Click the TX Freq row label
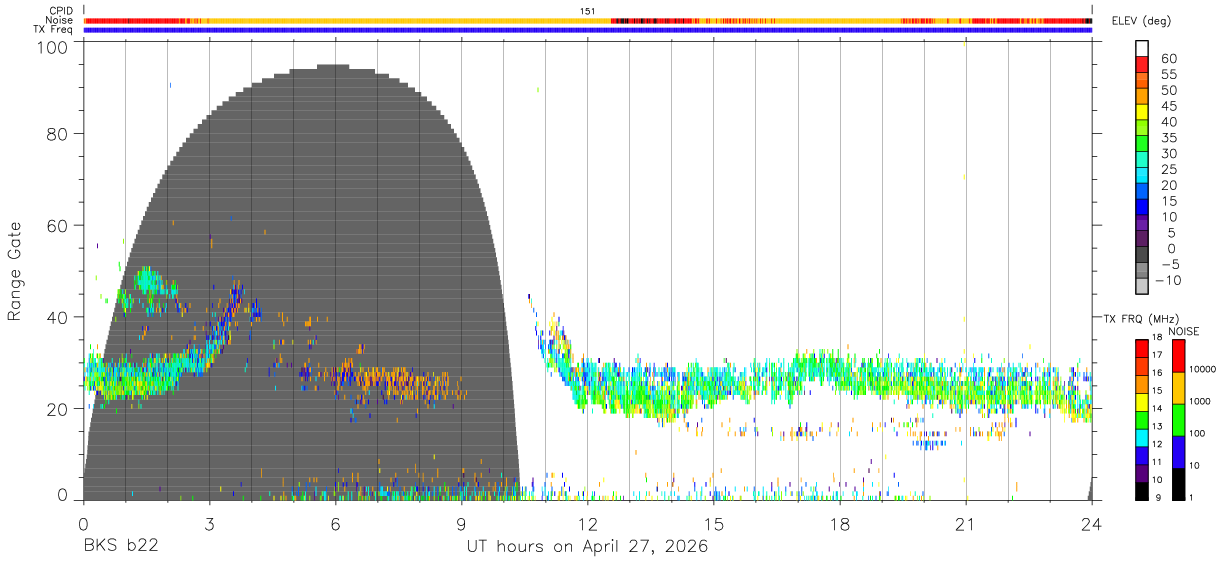The image size is (1228, 567). [x=53, y=29]
